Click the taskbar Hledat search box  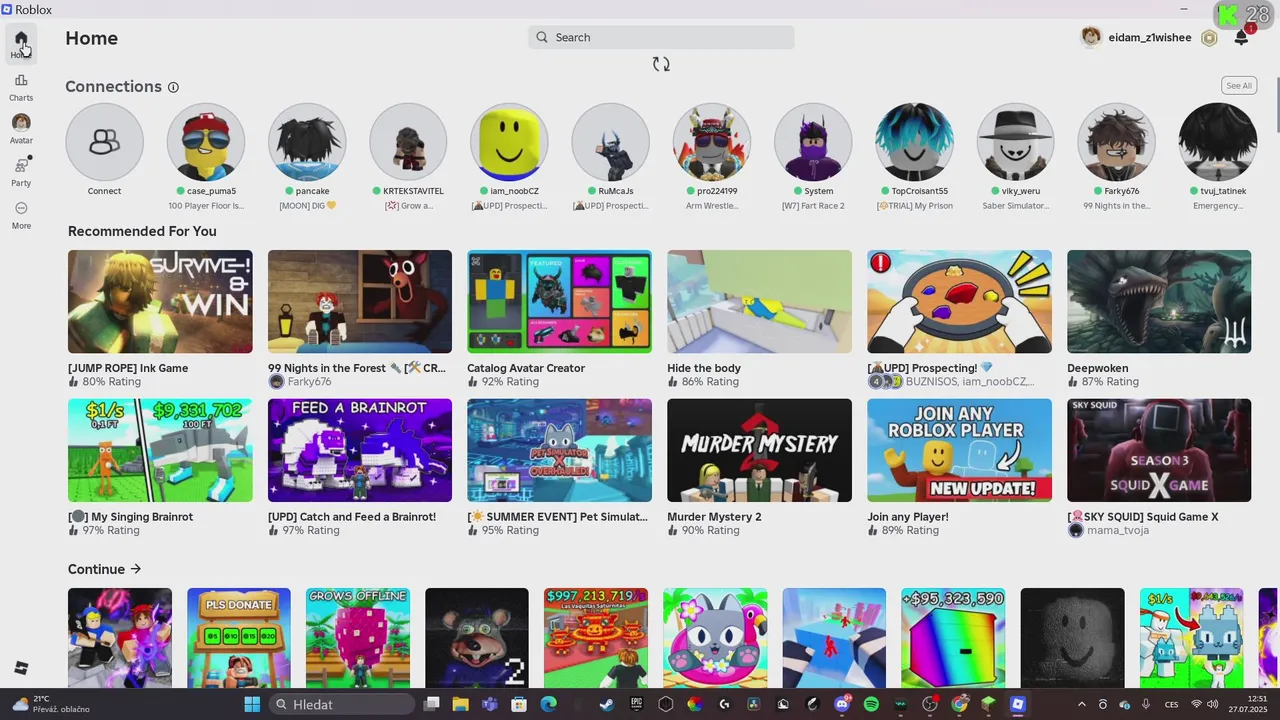click(x=342, y=704)
